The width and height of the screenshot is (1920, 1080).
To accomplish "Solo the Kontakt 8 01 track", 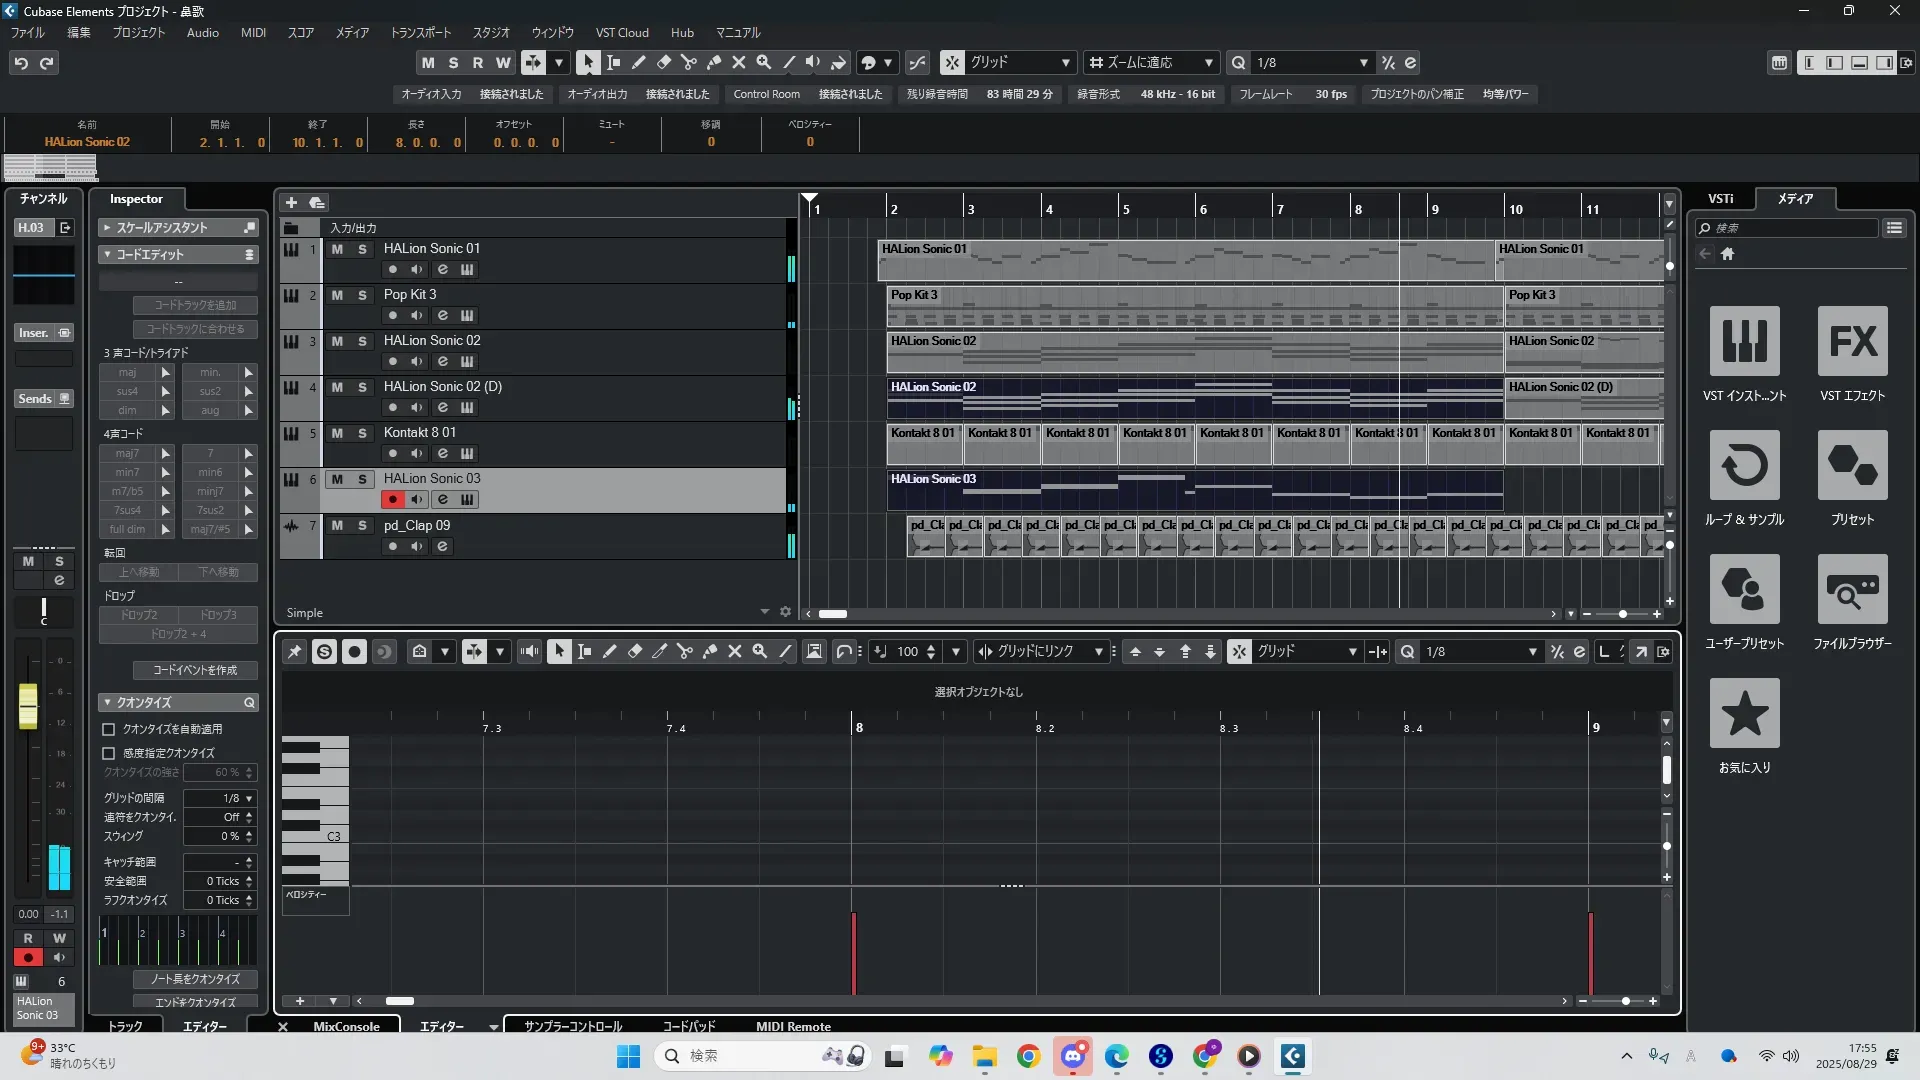I will 362,433.
